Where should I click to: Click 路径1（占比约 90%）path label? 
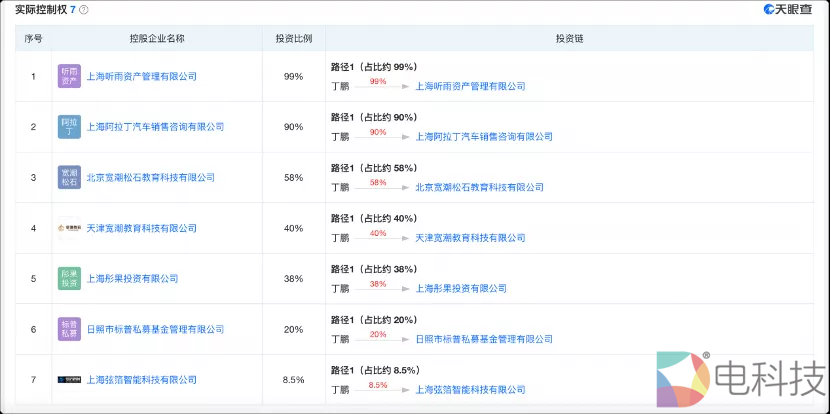[374, 117]
